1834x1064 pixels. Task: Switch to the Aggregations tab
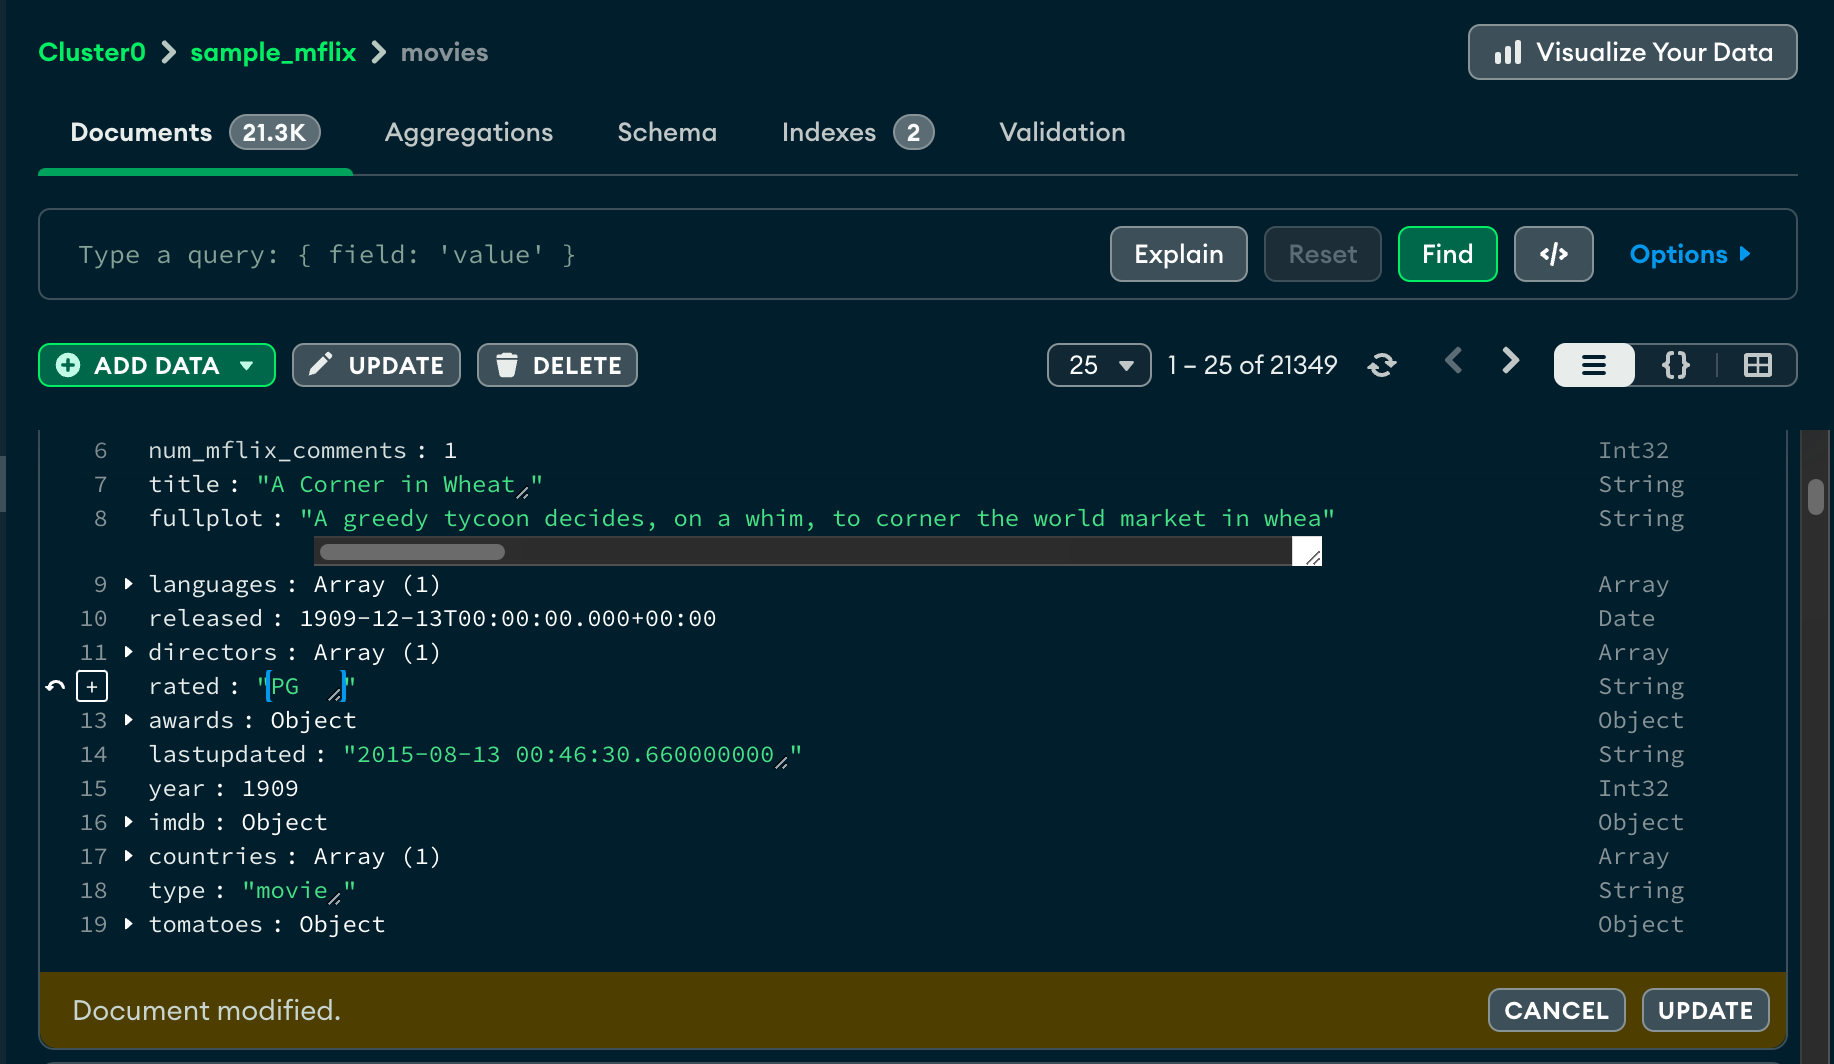(468, 132)
